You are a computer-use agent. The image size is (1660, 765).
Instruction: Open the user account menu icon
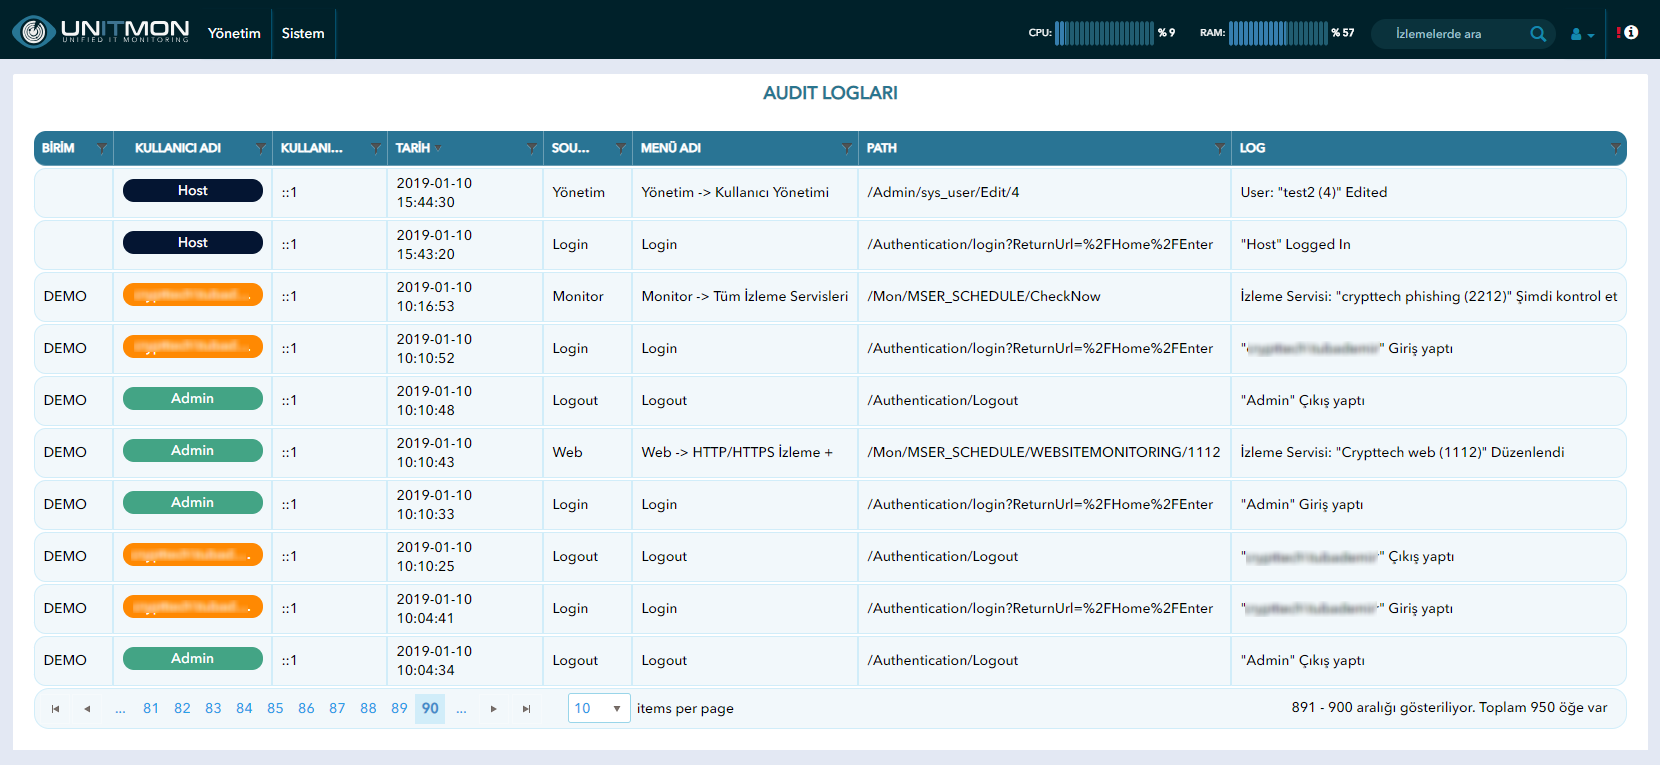(x=1582, y=34)
